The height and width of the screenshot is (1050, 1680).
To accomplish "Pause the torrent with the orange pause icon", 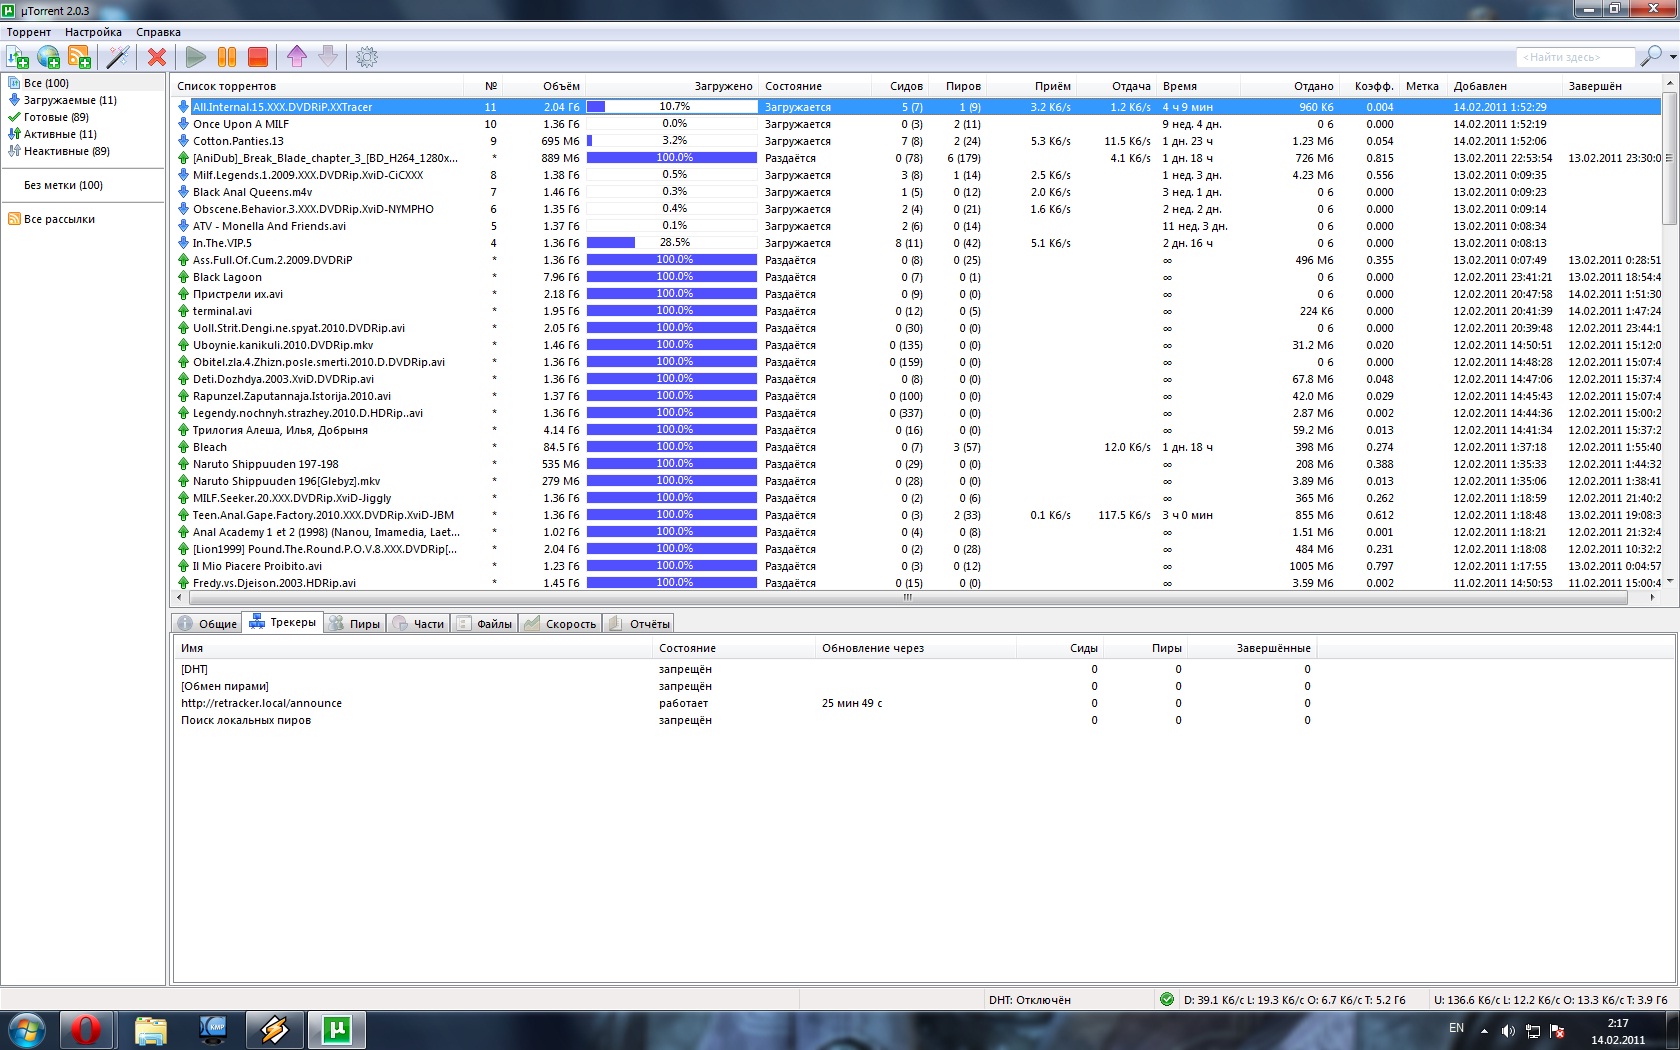I will pyautogui.click(x=227, y=58).
